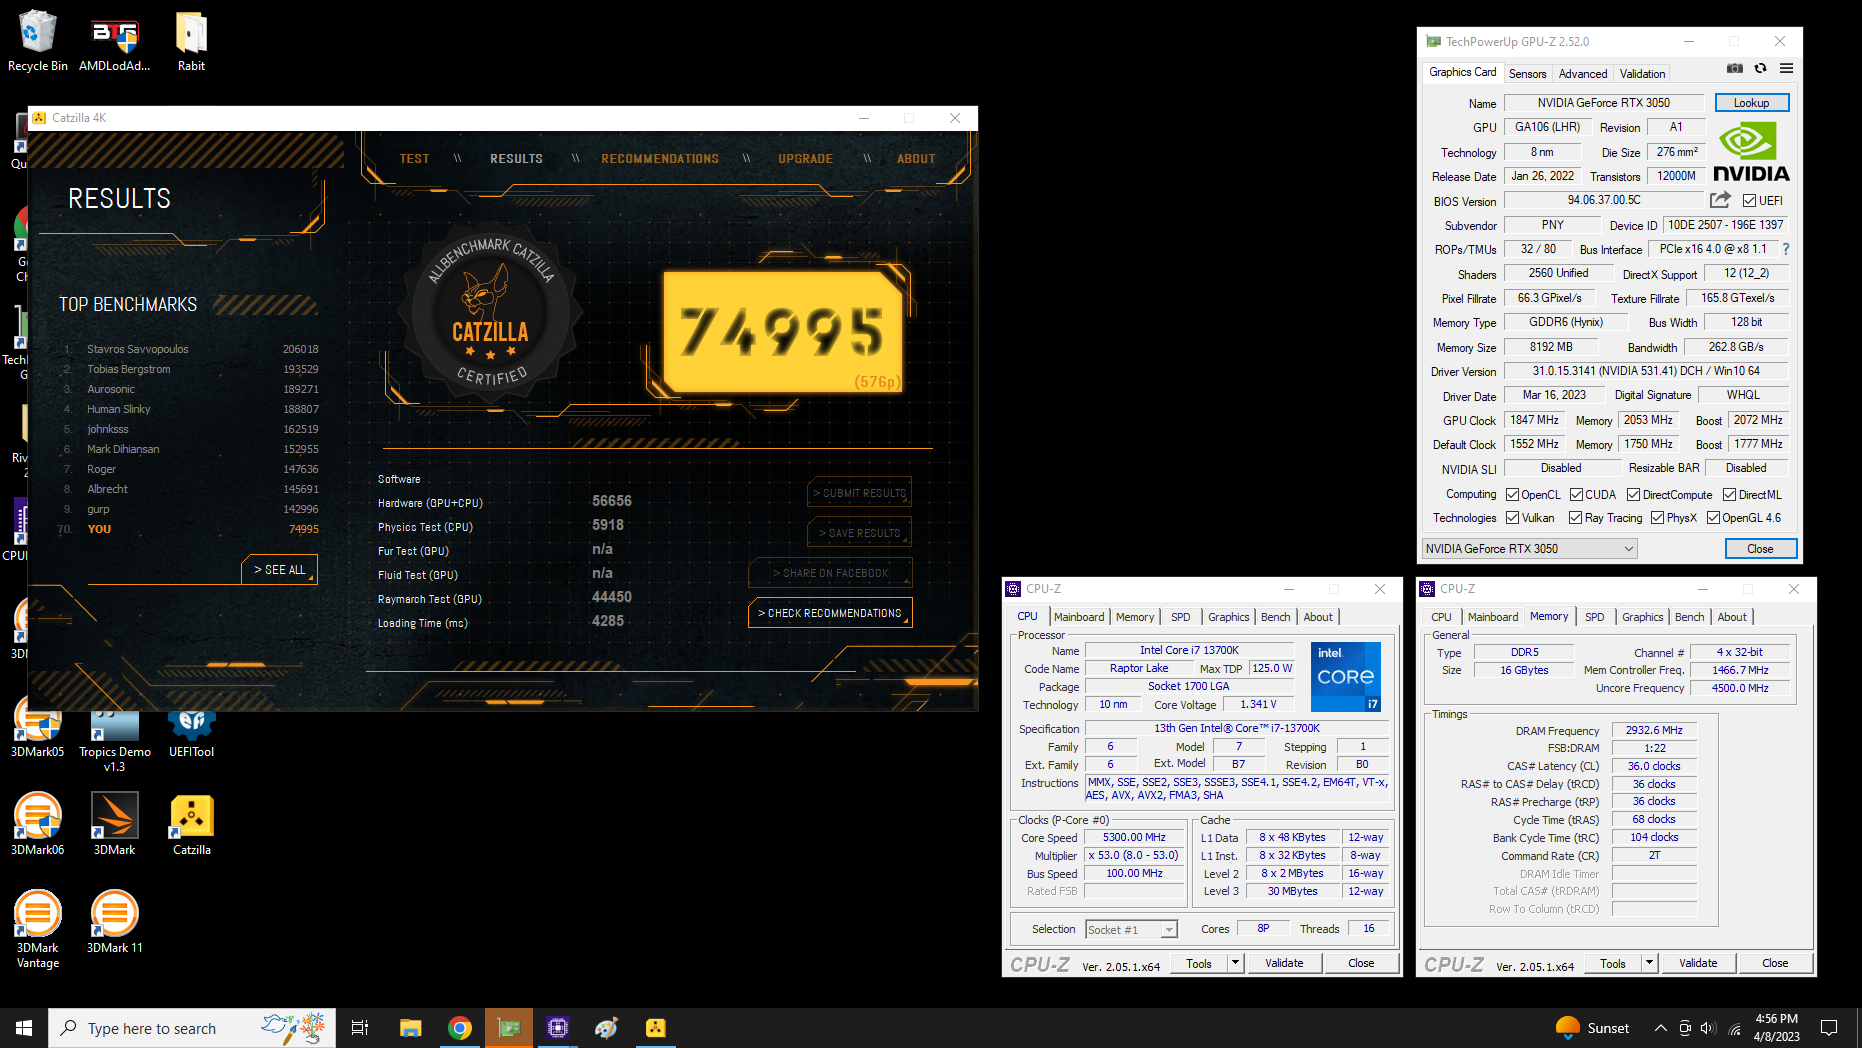Toggle the Vulkan checkbox

[1513, 518]
